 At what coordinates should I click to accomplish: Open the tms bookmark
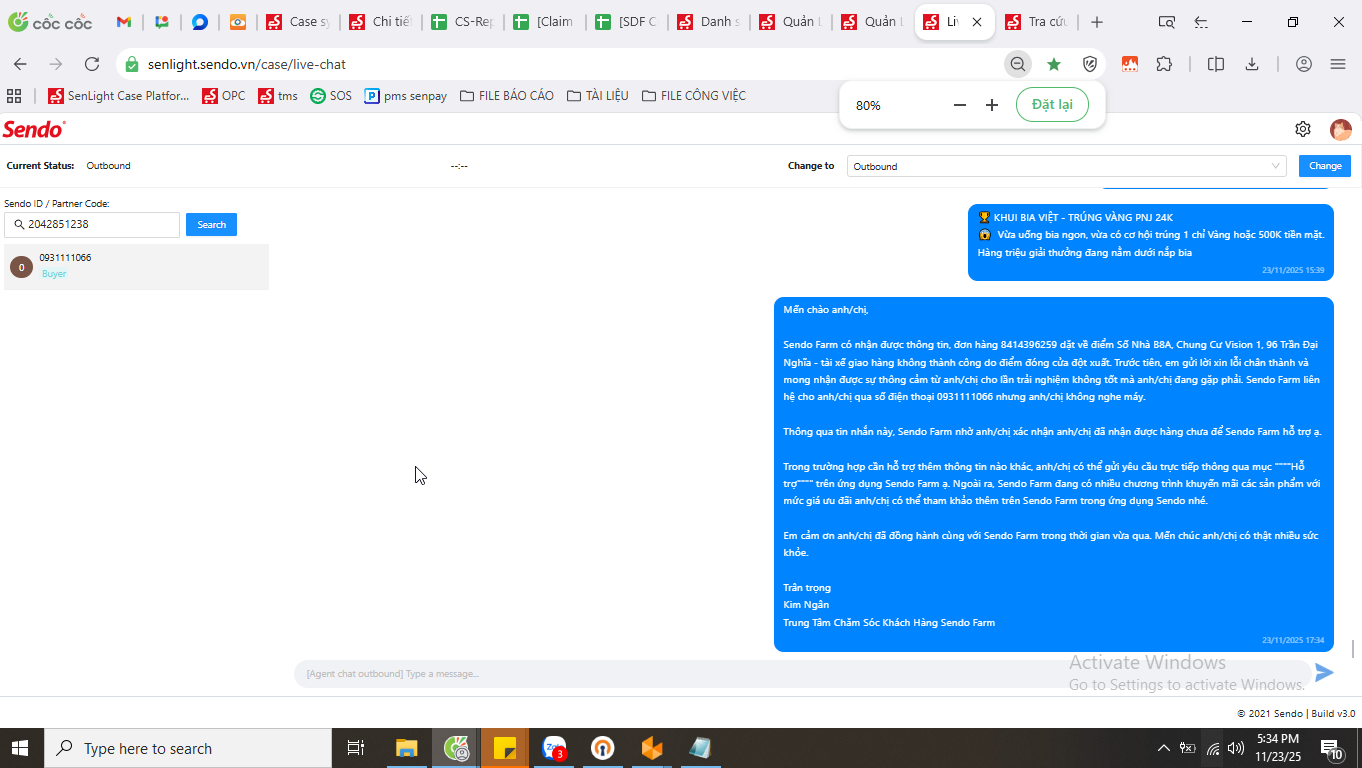(278, 96)
